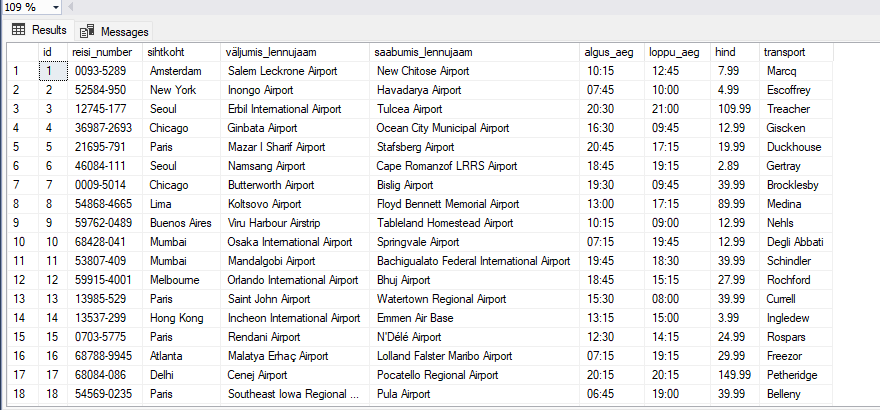Click row header number 12
The width and height of the screenshot is (880, 410).
pos(18,279)
